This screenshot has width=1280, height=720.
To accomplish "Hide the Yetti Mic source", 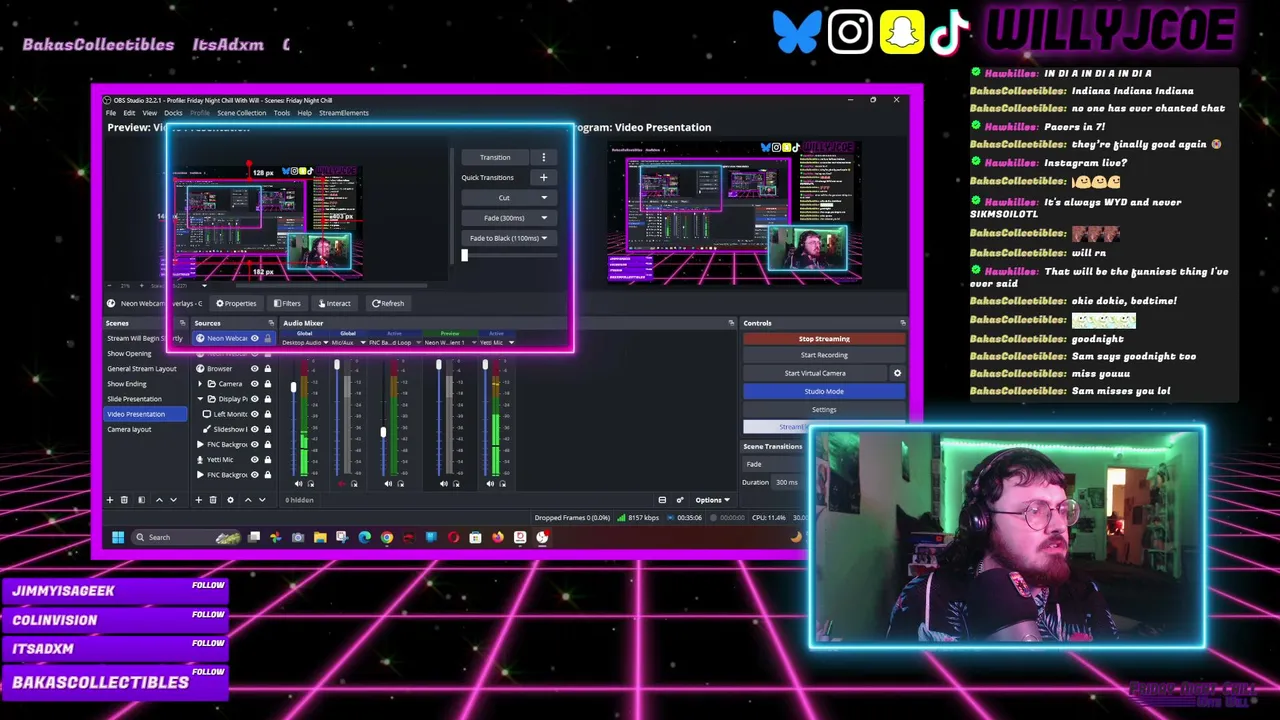I will coord(254,460).
